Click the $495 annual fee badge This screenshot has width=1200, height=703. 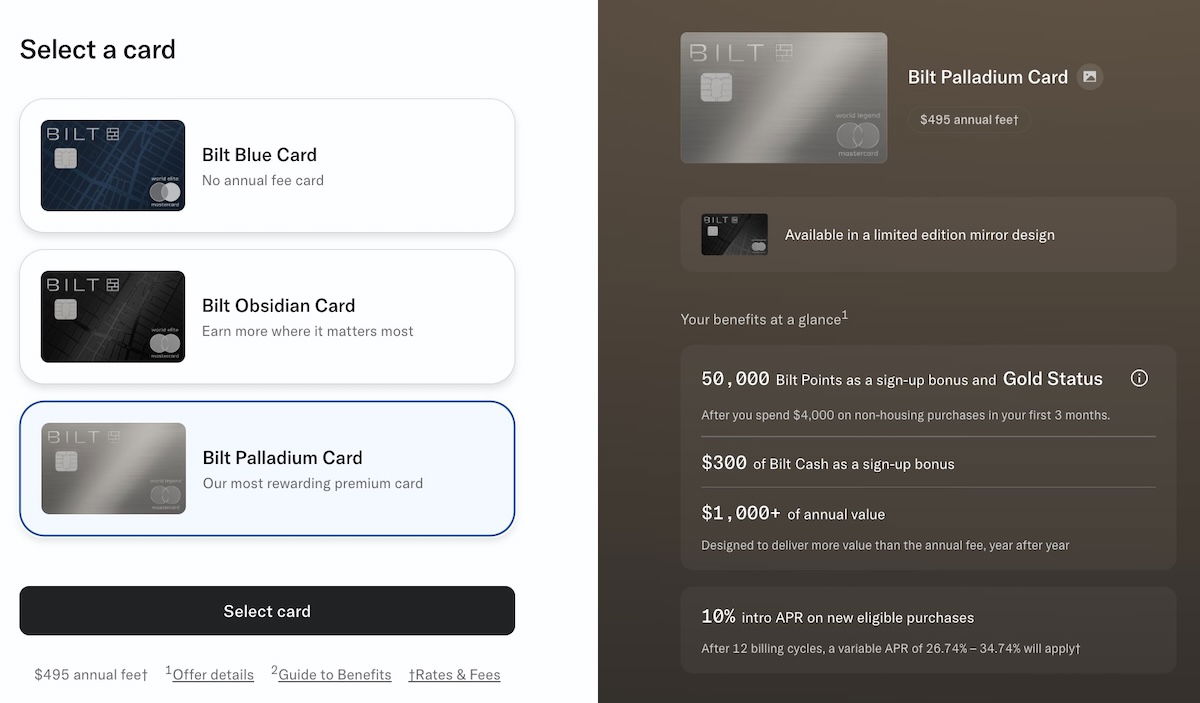968,120
